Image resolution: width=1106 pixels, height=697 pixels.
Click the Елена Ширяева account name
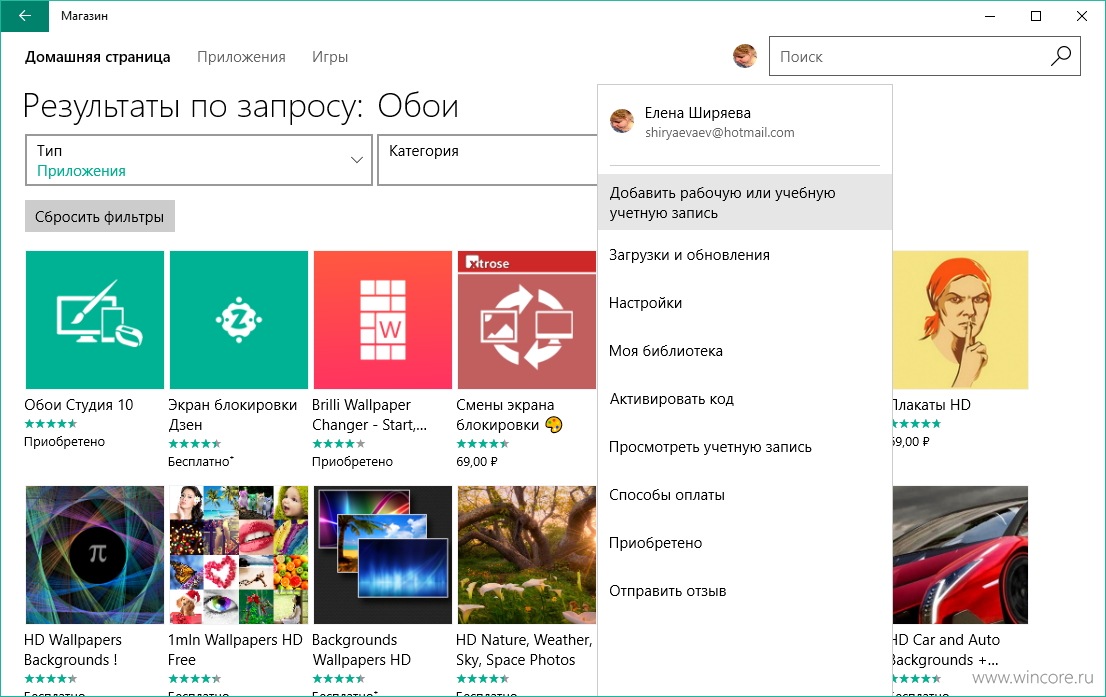pos(698,112)
